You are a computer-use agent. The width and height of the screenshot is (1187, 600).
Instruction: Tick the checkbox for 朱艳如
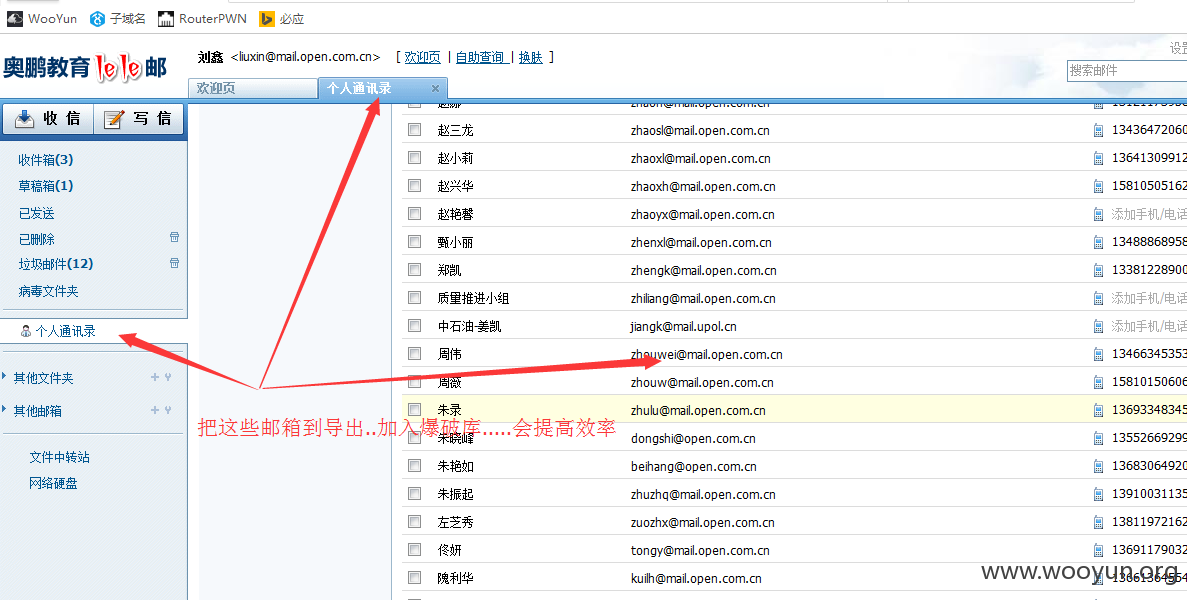click(x=414, y=465)
